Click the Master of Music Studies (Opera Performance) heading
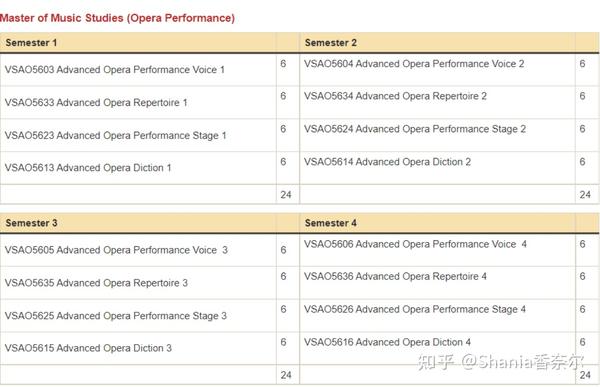This screenshot has width=600, height=387. tap(117, 18)
